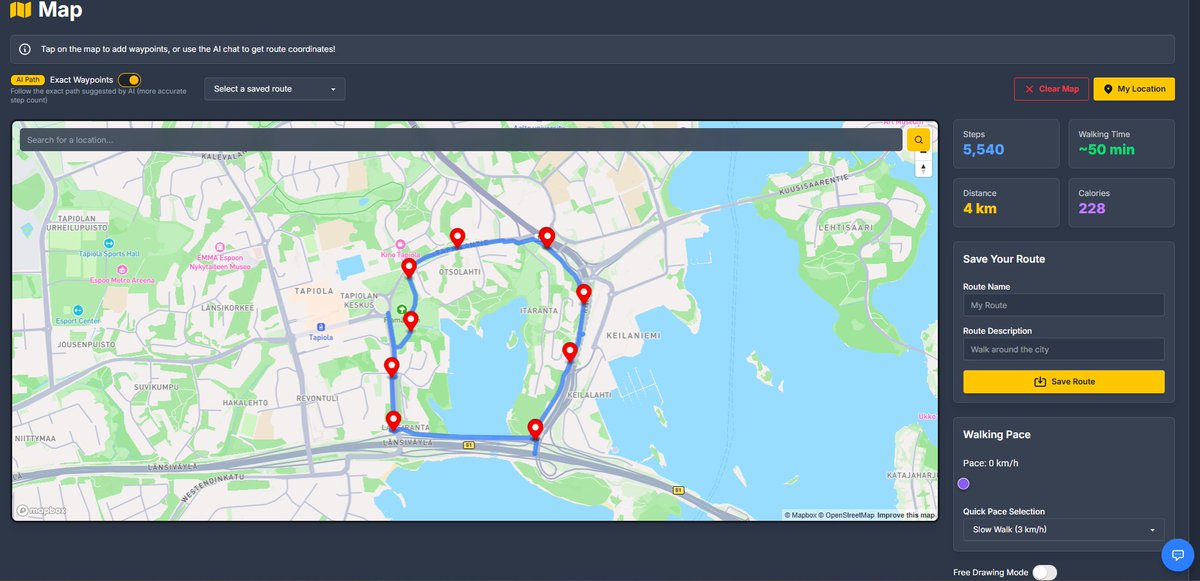
Task: Click the My Location button
Action: coord(1134,89)
